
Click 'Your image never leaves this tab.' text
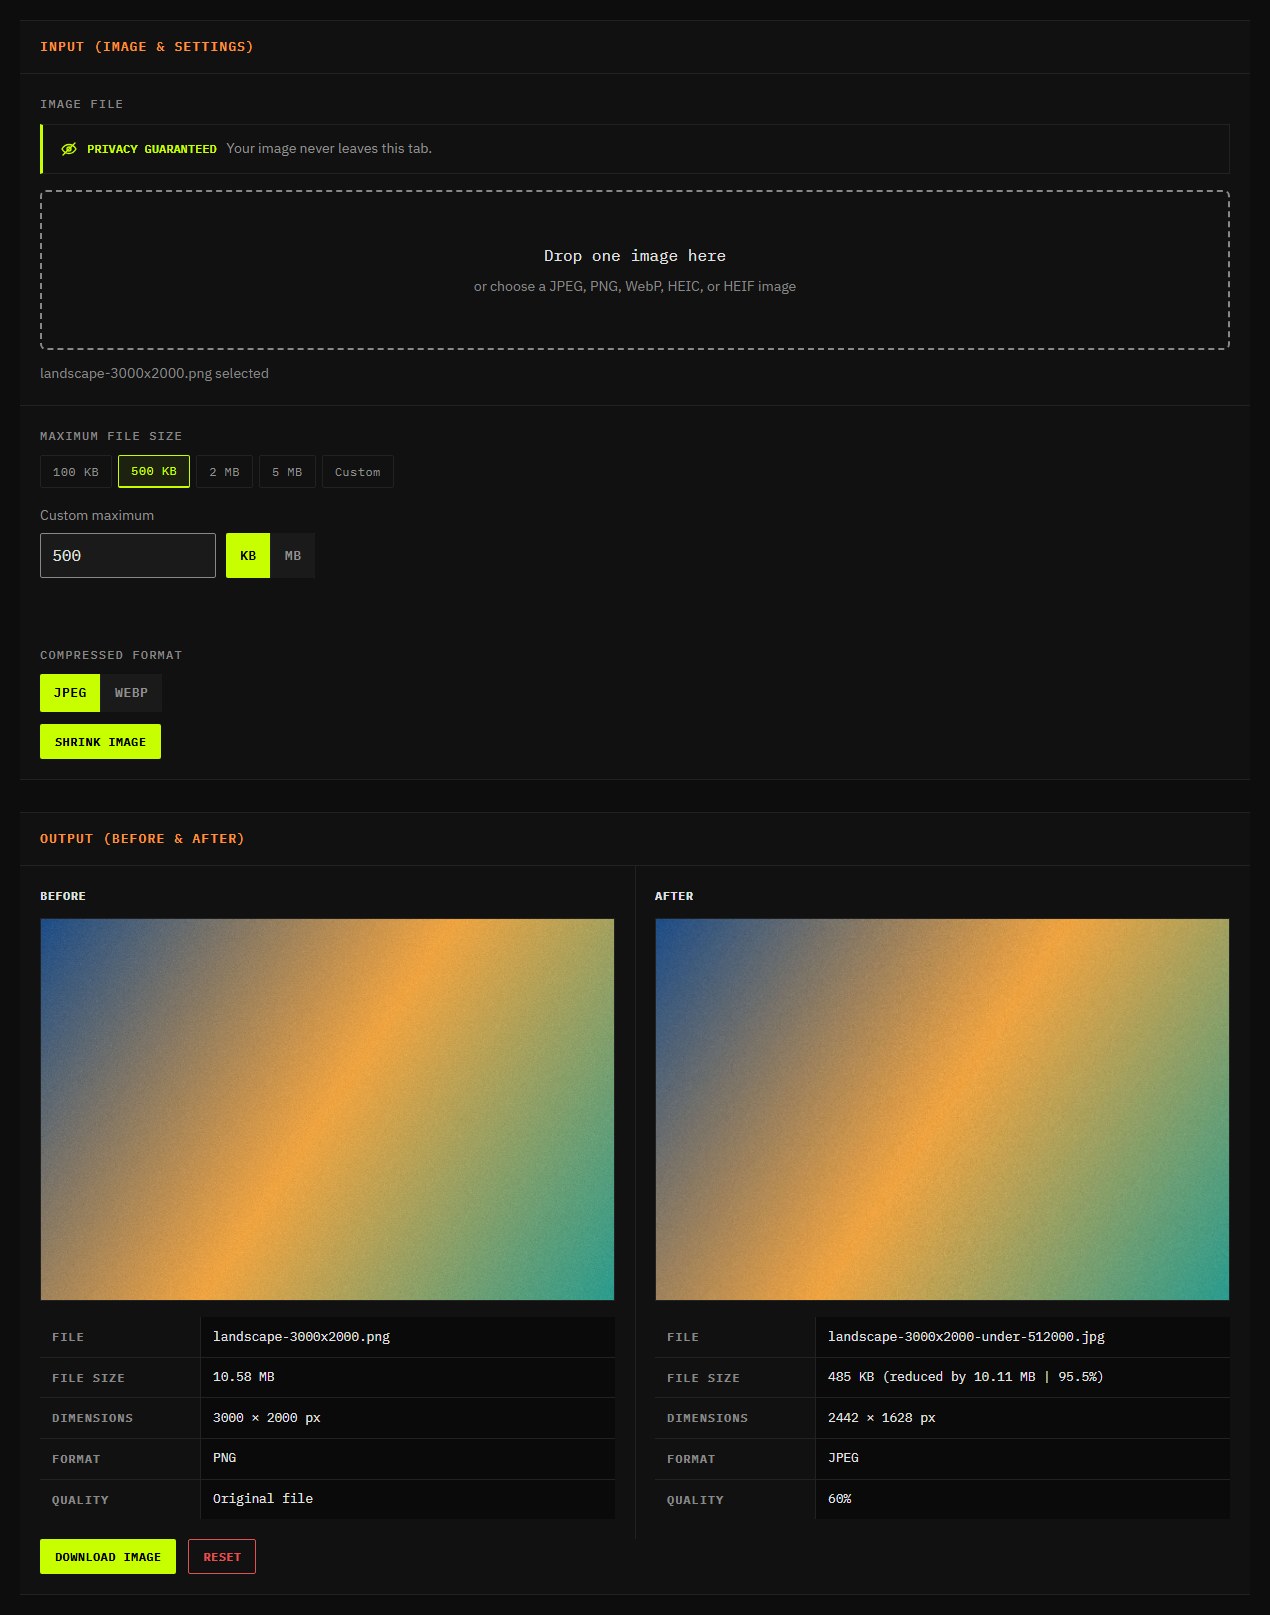pos(329,148)
